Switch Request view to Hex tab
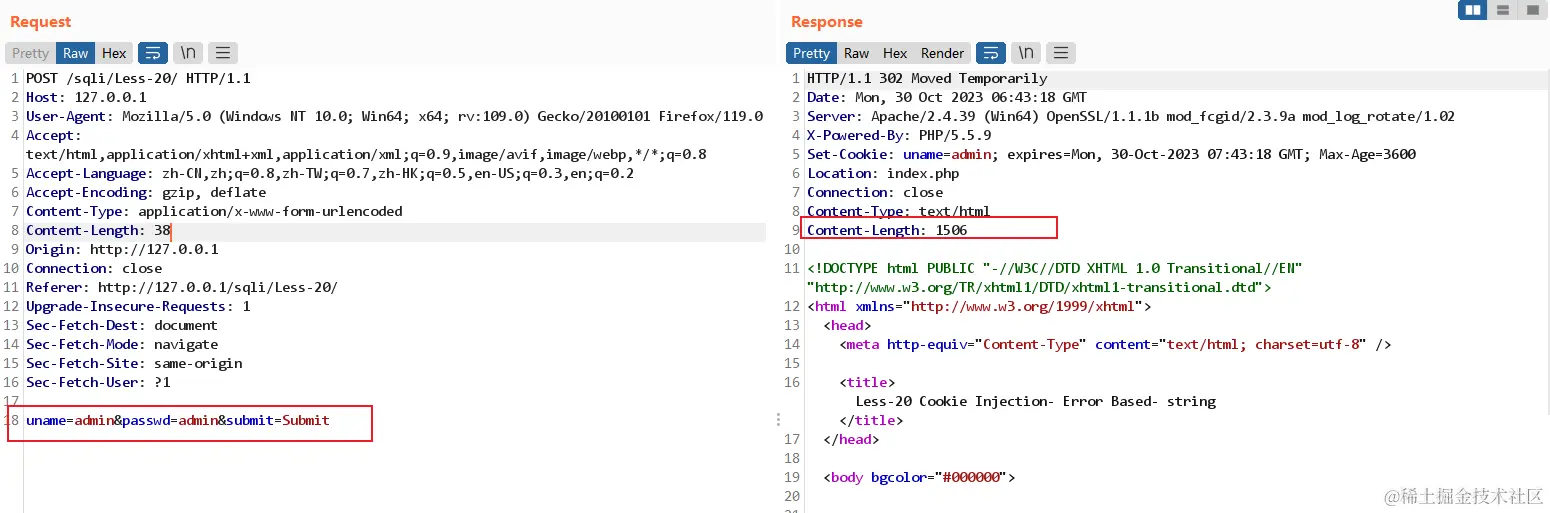The width and height of the screenshot is (1550, 513). (115, 53)
